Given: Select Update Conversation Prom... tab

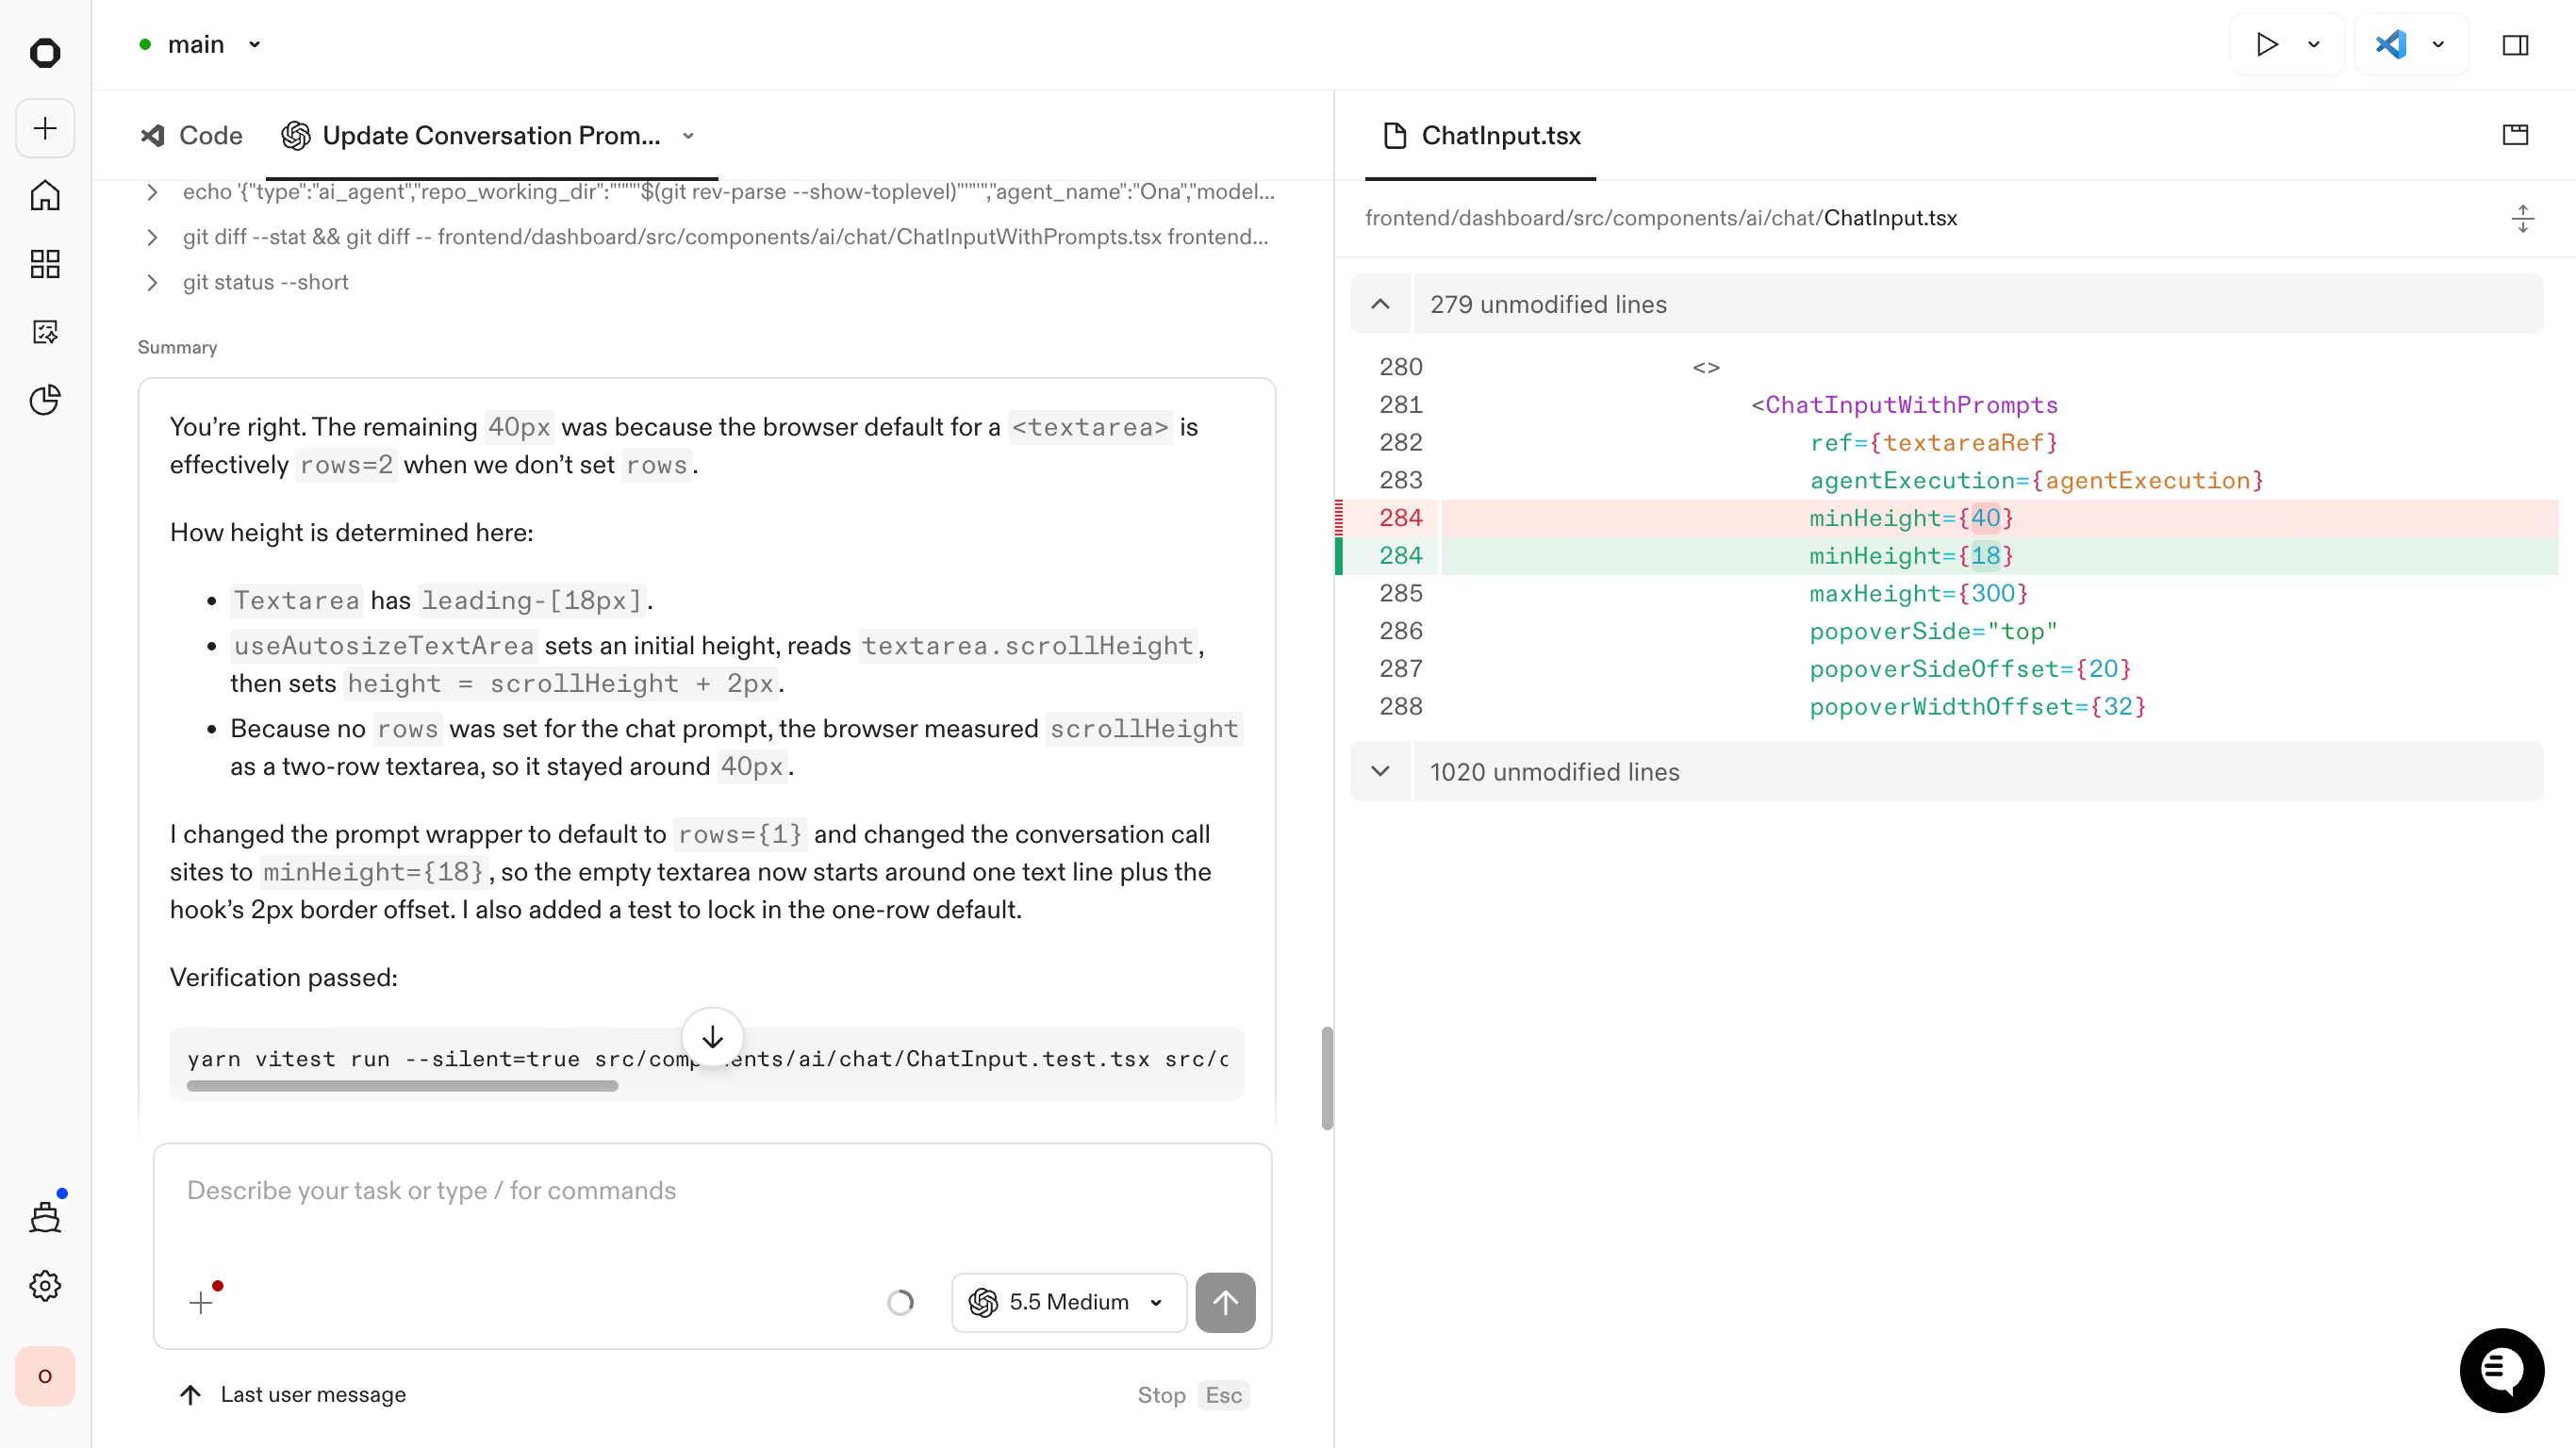Looking at the screenshot, I should pyautogui.click(x=490, y=136).
